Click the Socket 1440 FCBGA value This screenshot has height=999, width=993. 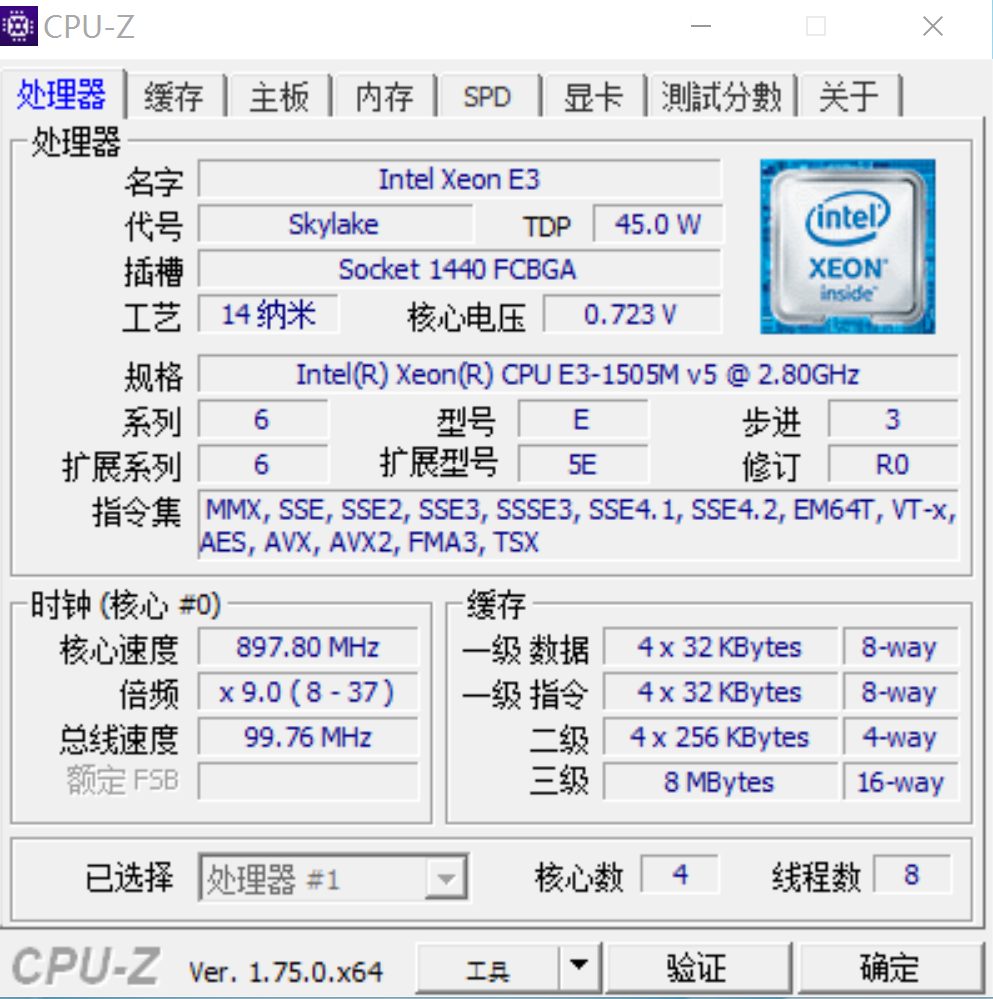pyautogui.click(x=459, y=270)
